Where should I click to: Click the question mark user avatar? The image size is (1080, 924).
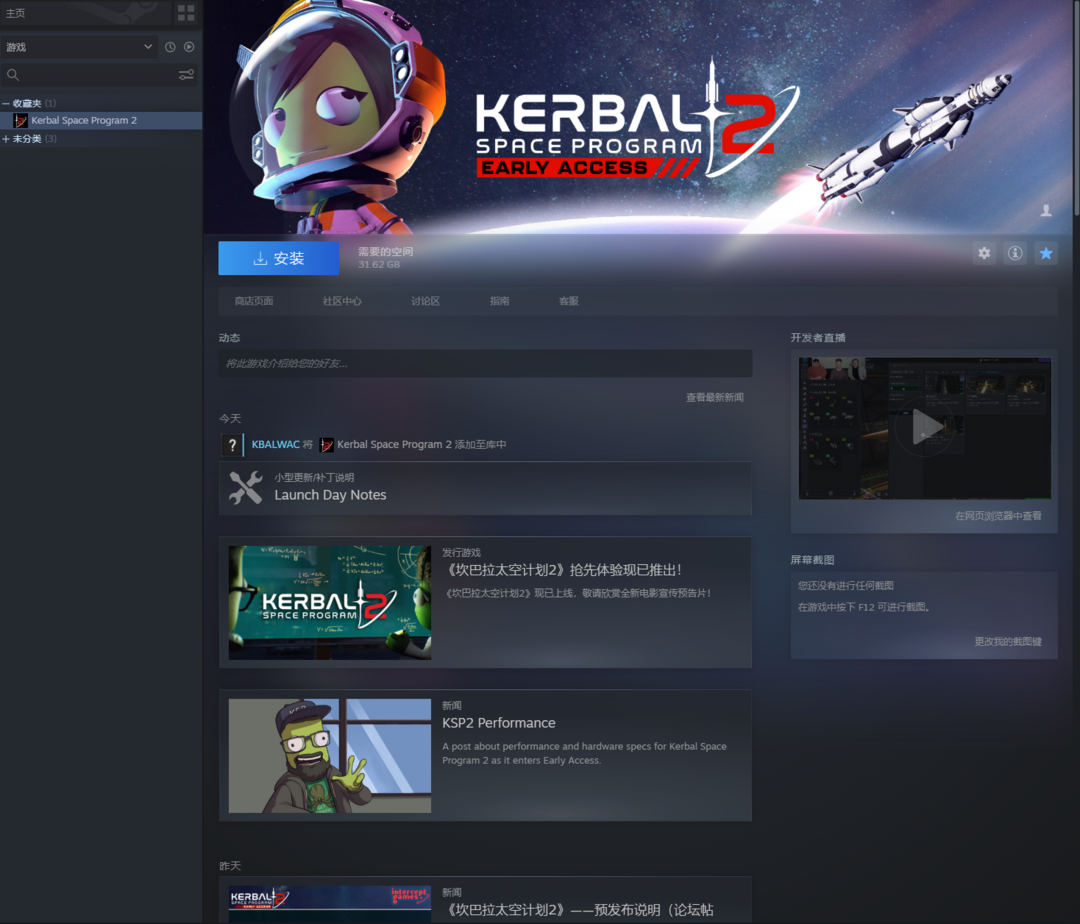click(232, 445)
